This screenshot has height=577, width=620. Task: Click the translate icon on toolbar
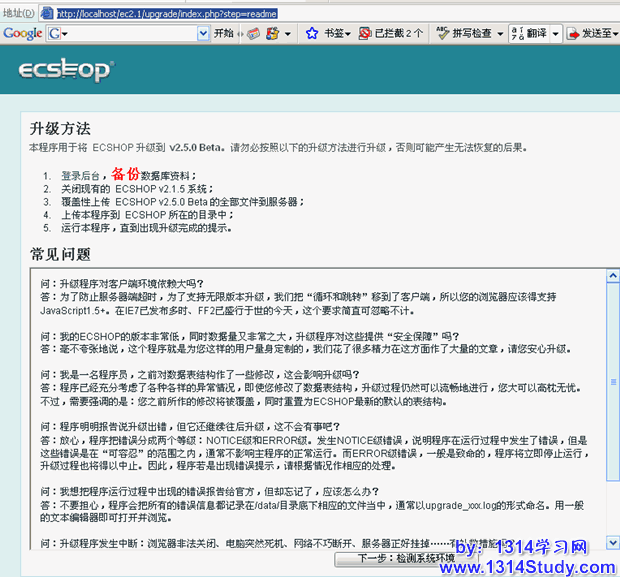coord(517,34)
